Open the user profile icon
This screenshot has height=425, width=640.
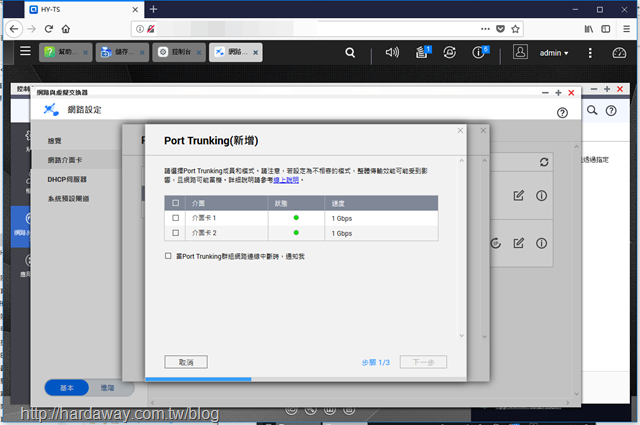(520, 52)
